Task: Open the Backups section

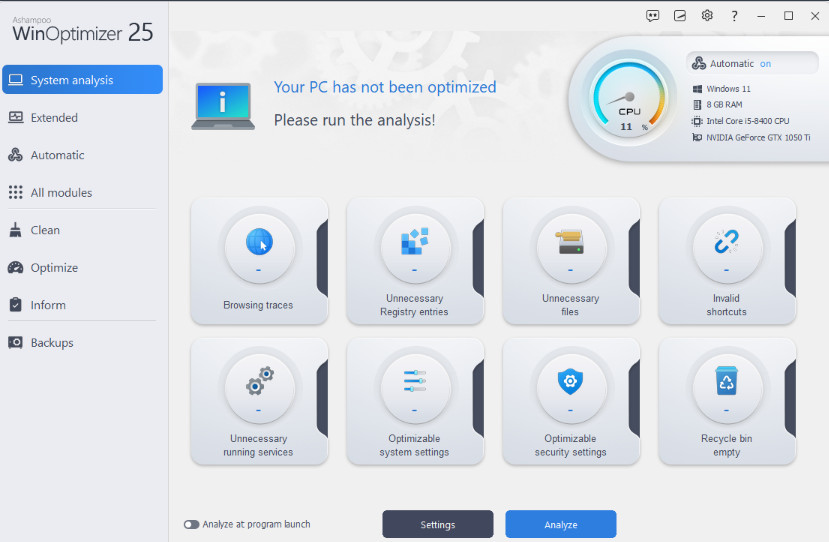Action: (82, 343)
